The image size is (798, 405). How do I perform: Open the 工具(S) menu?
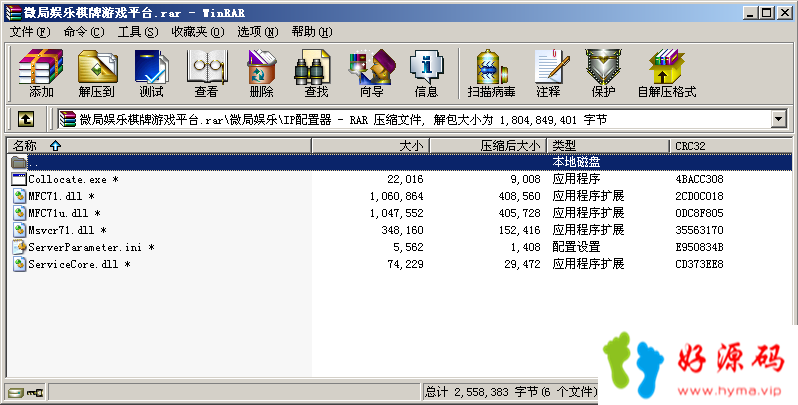(x=138, y=32)
